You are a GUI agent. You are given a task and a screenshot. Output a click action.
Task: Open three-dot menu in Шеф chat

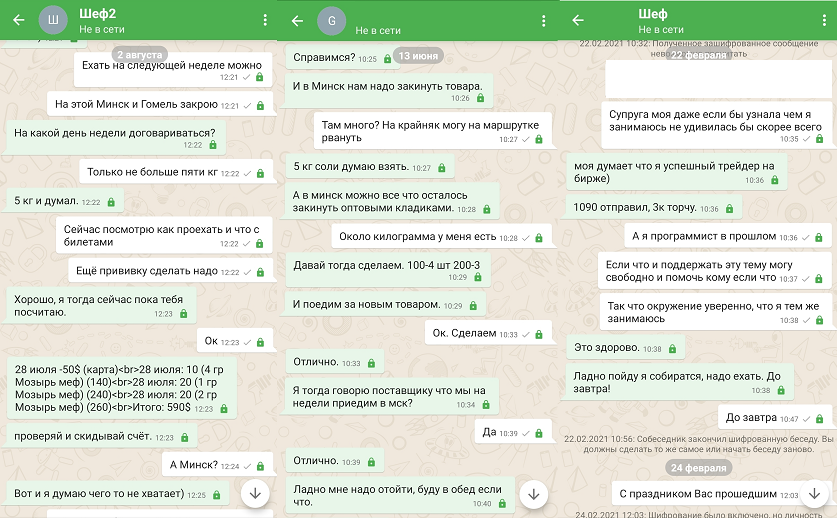[x=823, y=20]
